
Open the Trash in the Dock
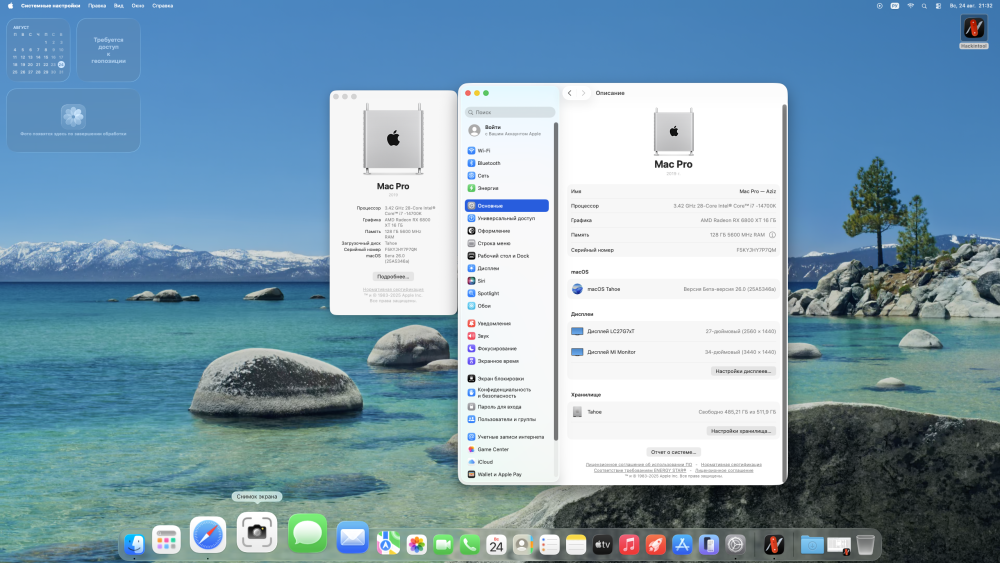865,545
